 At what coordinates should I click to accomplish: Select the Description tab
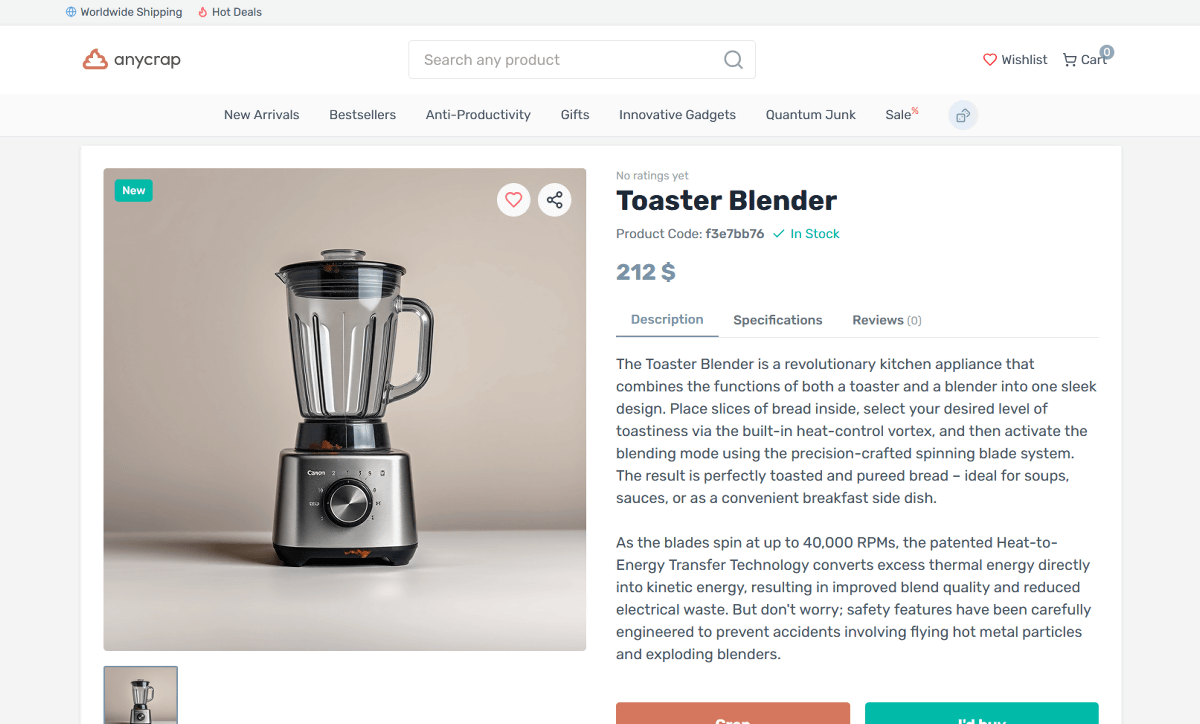click(x=667, y=320)
